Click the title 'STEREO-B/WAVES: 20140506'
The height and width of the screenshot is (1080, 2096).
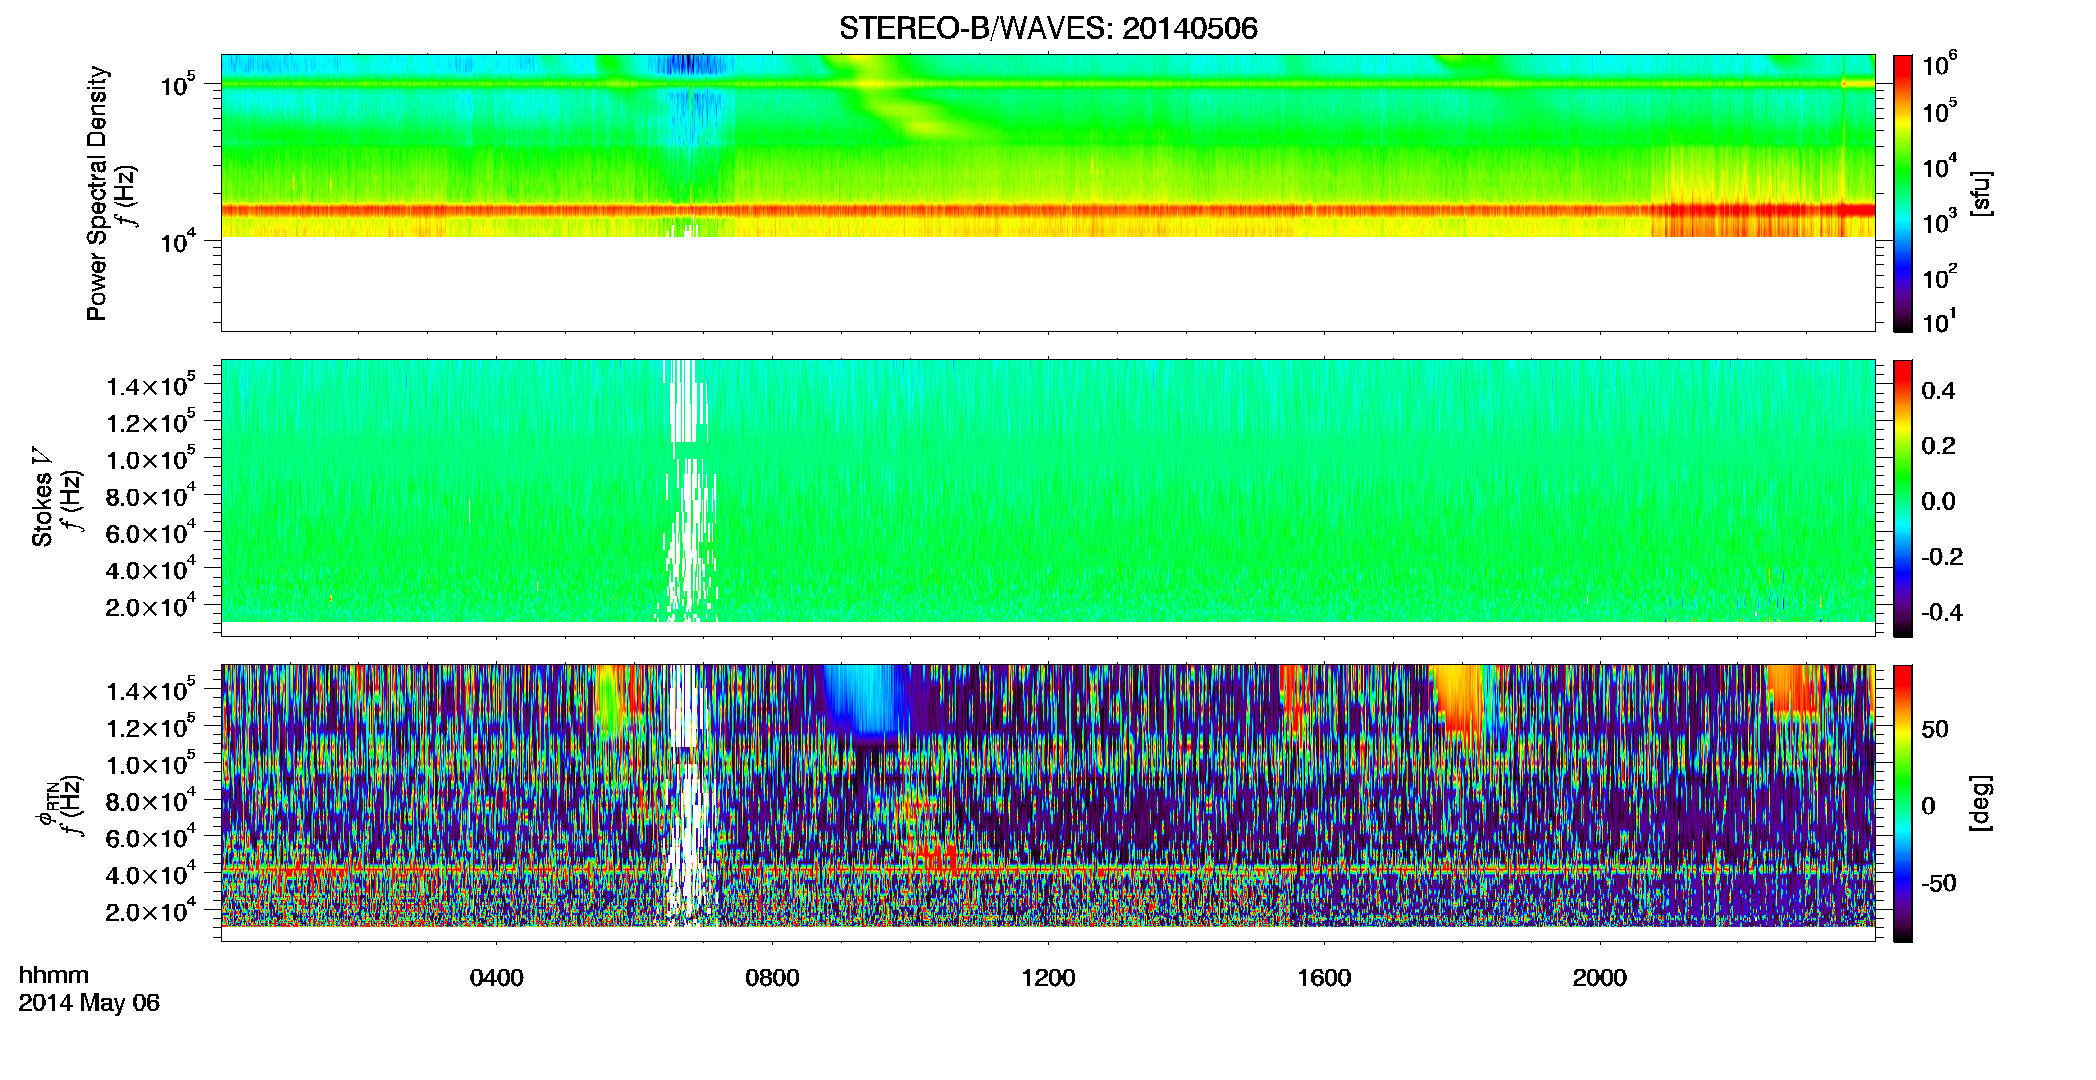pyautogui.click(x=1048, y=28)
